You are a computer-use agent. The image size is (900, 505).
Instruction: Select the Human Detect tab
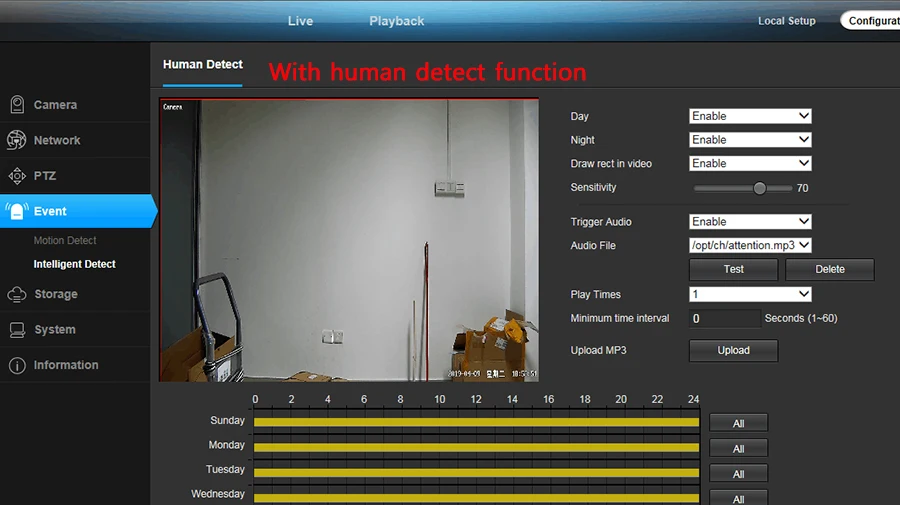tap(203, 65)
